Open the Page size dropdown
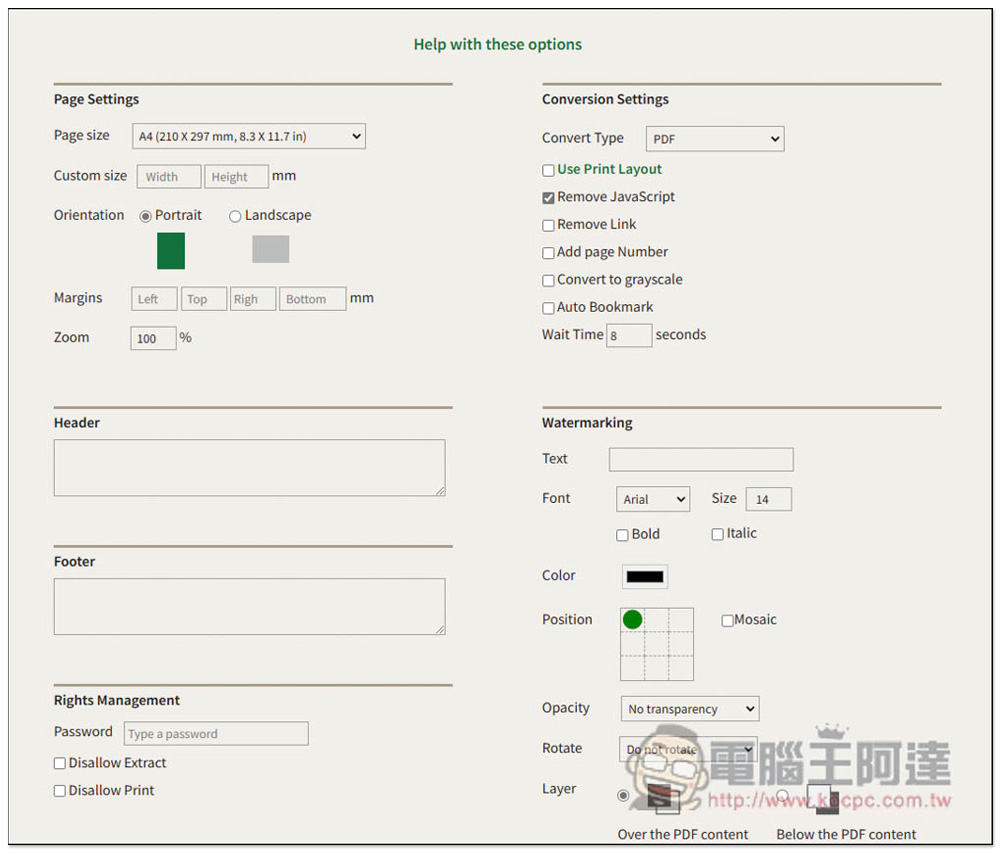Image resolution: width=1000 pixels, height=854 pixels. (x=249, y=136)
